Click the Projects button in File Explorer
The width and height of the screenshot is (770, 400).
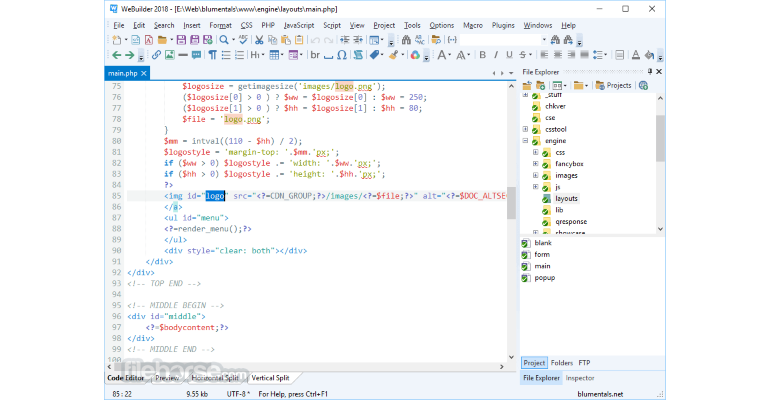coord(613,85)
